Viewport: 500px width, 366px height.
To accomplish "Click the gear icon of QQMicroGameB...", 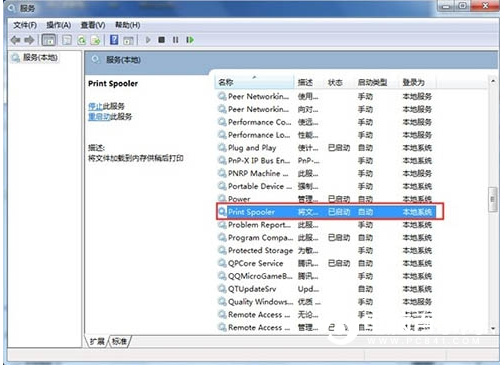I will [x=222, y=276].
